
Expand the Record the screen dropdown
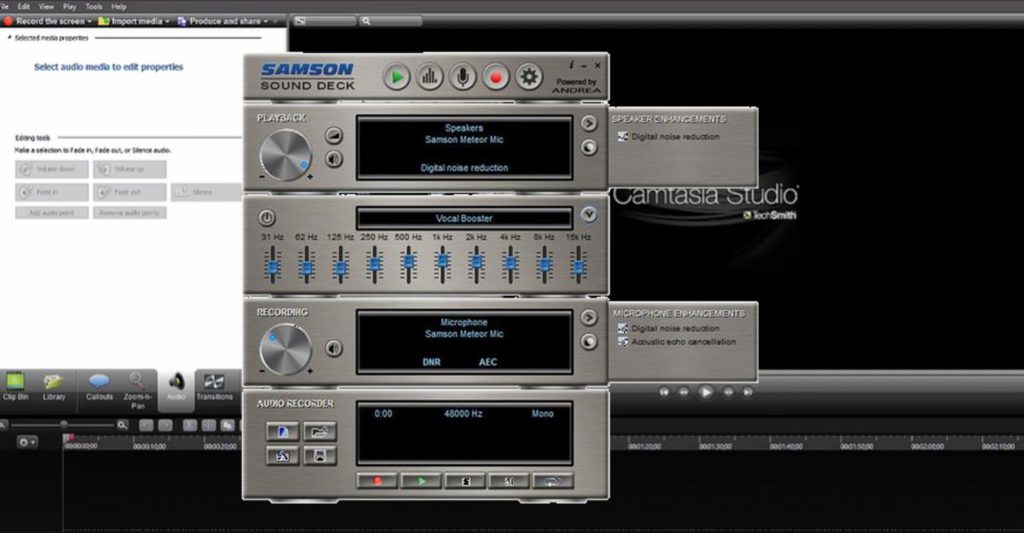coord(88,20)
